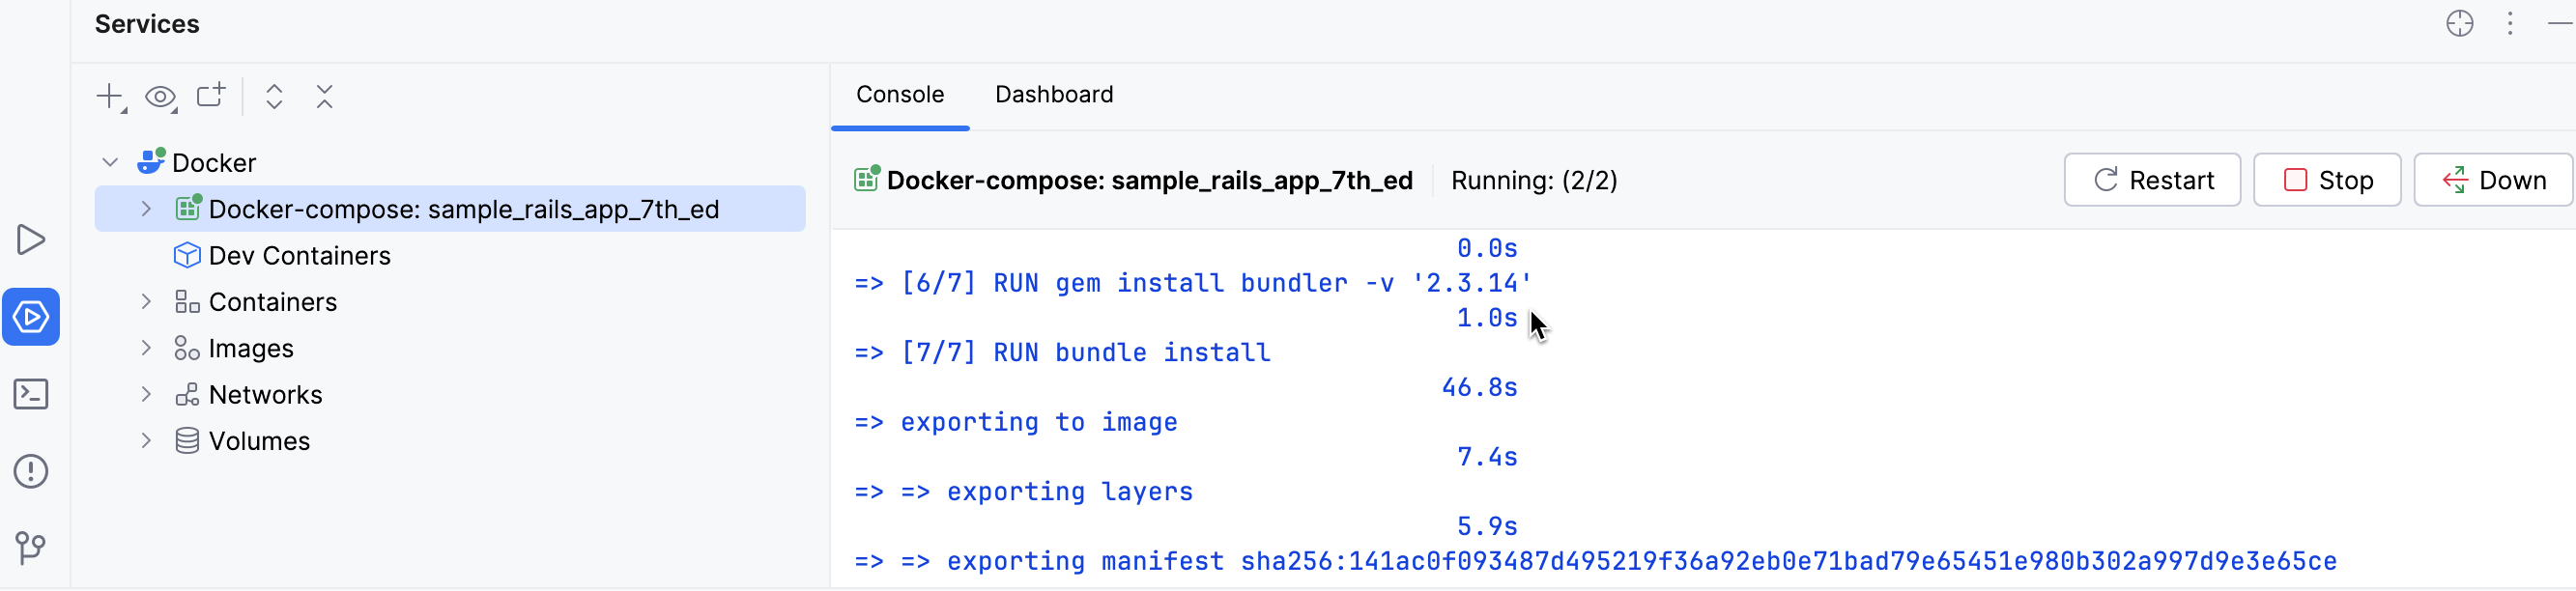Expand the Containers tree node
The height and width of the screenshot is (591, 2576).
pos(147,302)
